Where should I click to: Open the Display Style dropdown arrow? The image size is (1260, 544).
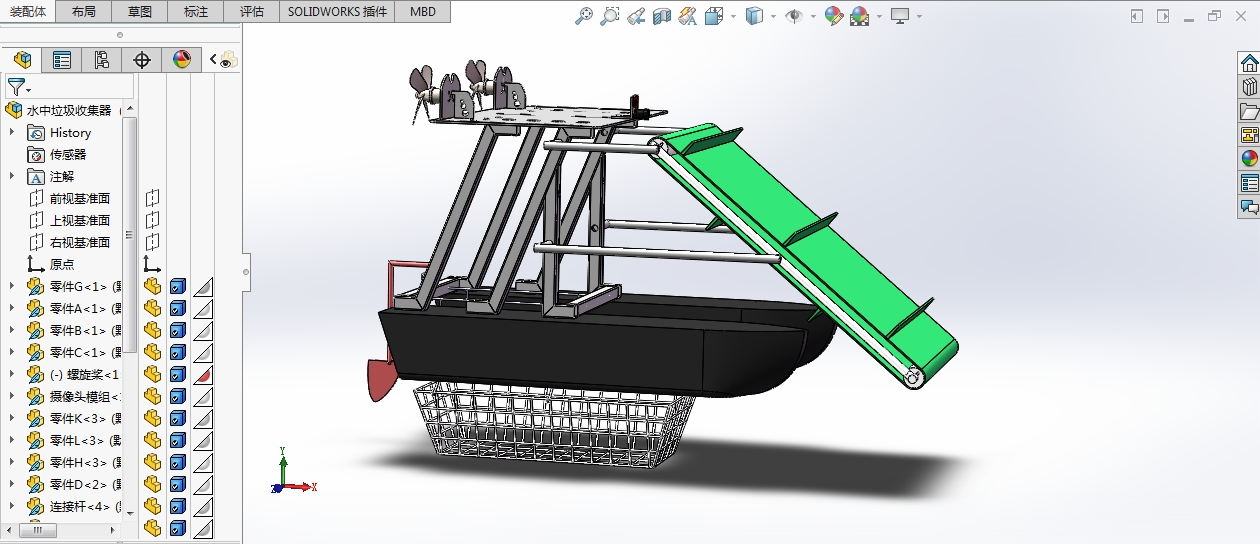(x=775, y=17)
